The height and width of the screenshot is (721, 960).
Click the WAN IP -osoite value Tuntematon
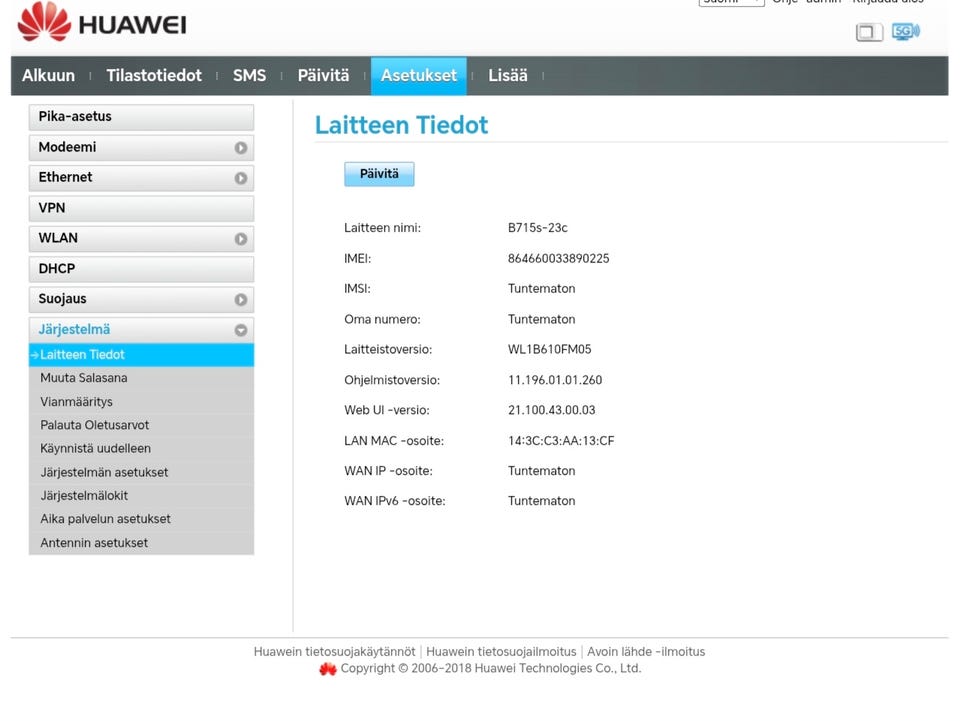point(541,471)
